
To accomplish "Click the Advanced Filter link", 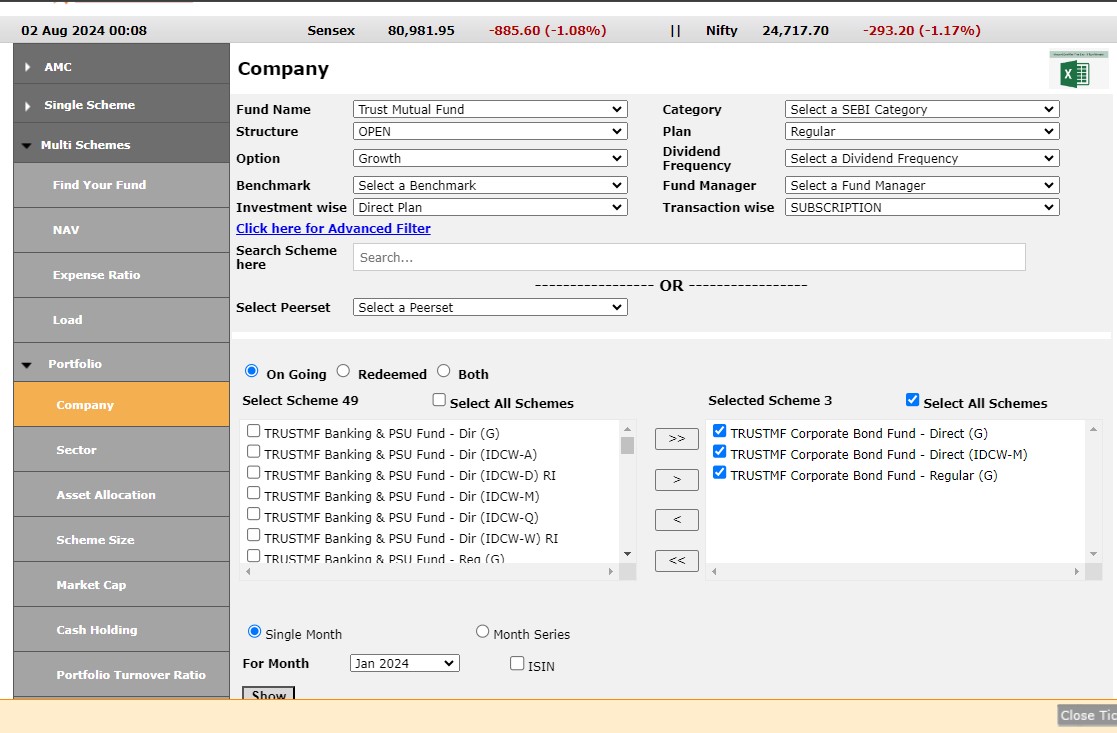I will point(333,228).
